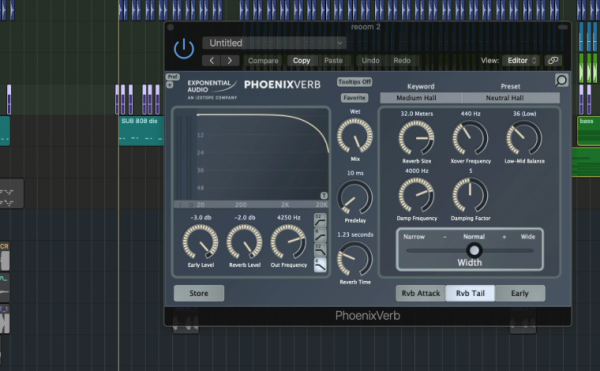This screenshot has width=600, height=371.
Task: Click the link chain icon
Action: [553, 60]
